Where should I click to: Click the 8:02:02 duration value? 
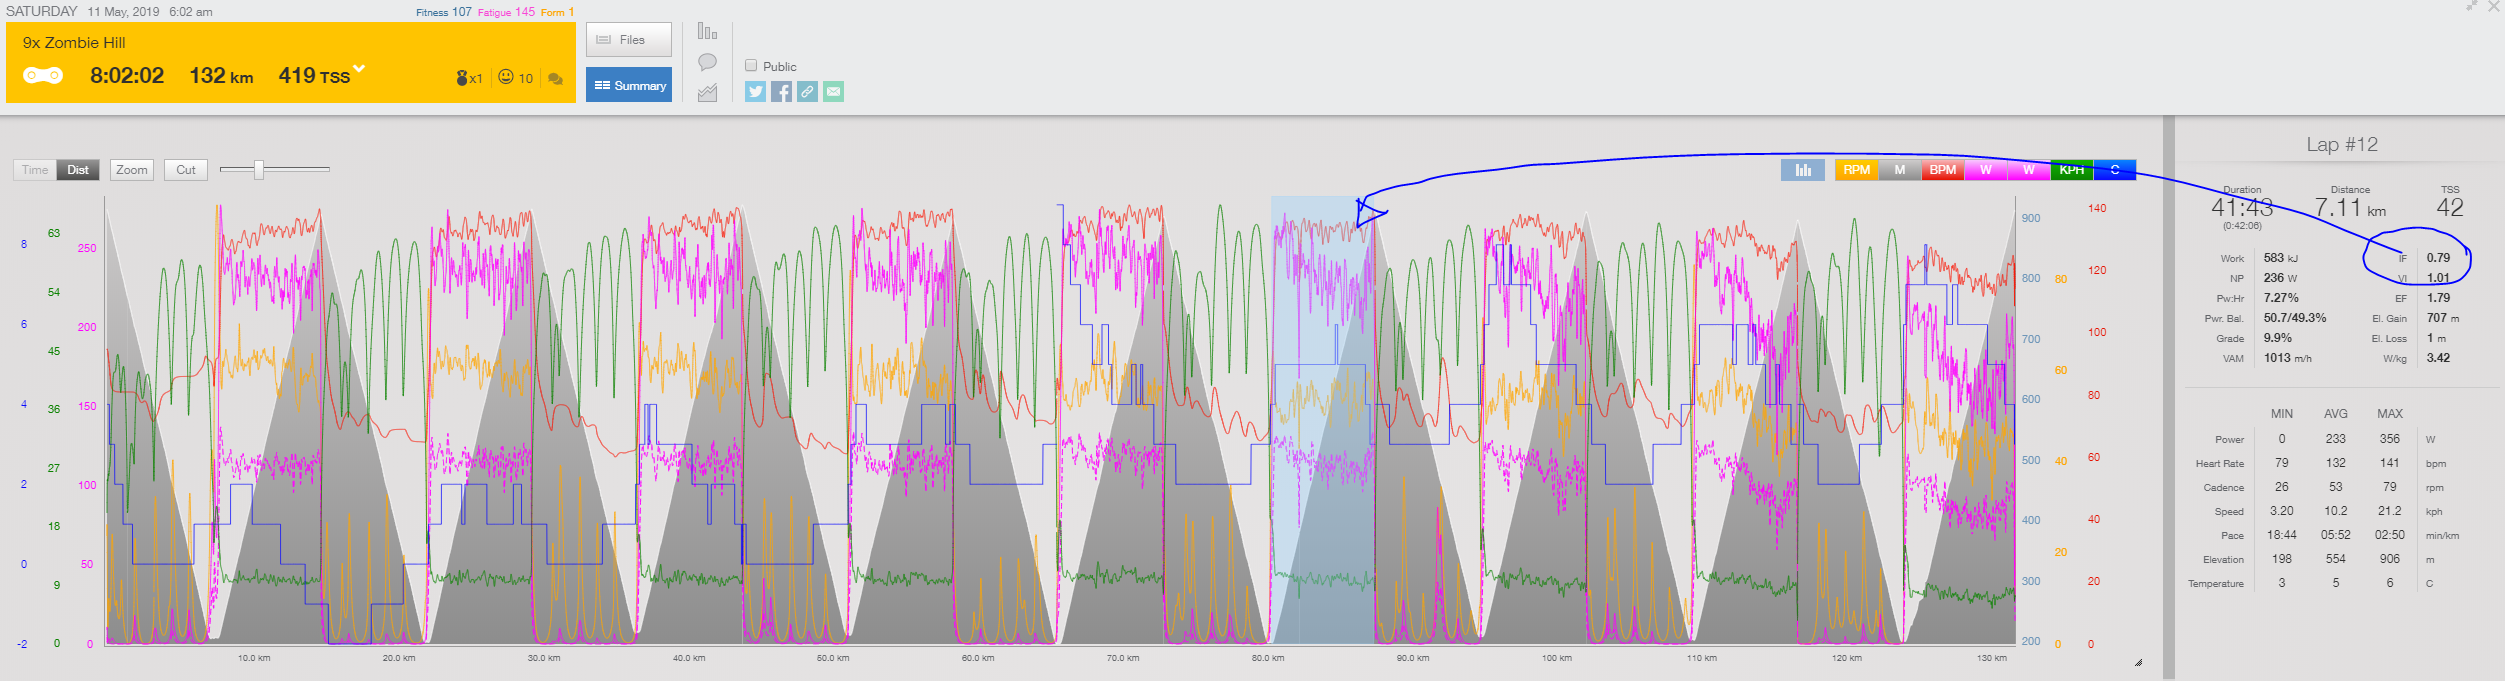(x=127, y=76)
